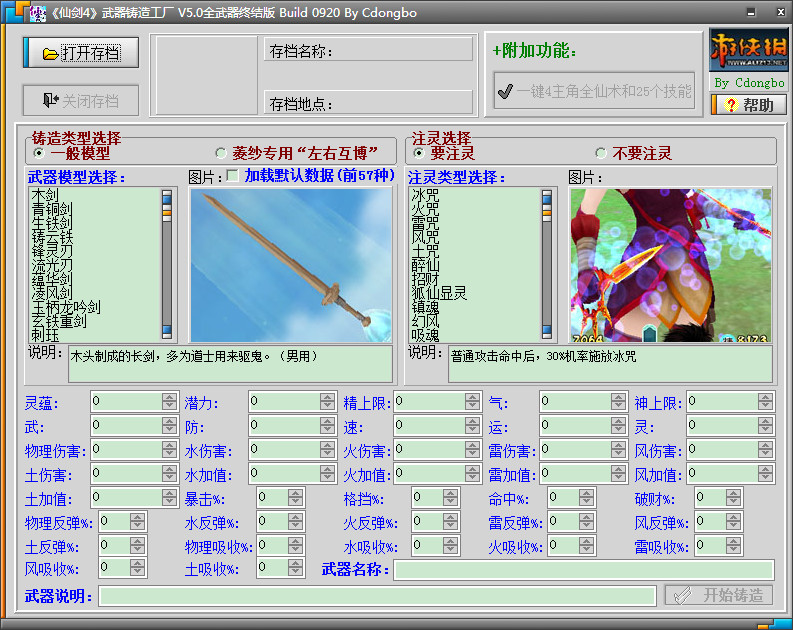793x630 pixels.
Task: Select 玄铁重剑 in weapon list
Action: click(x=59, y=321)
